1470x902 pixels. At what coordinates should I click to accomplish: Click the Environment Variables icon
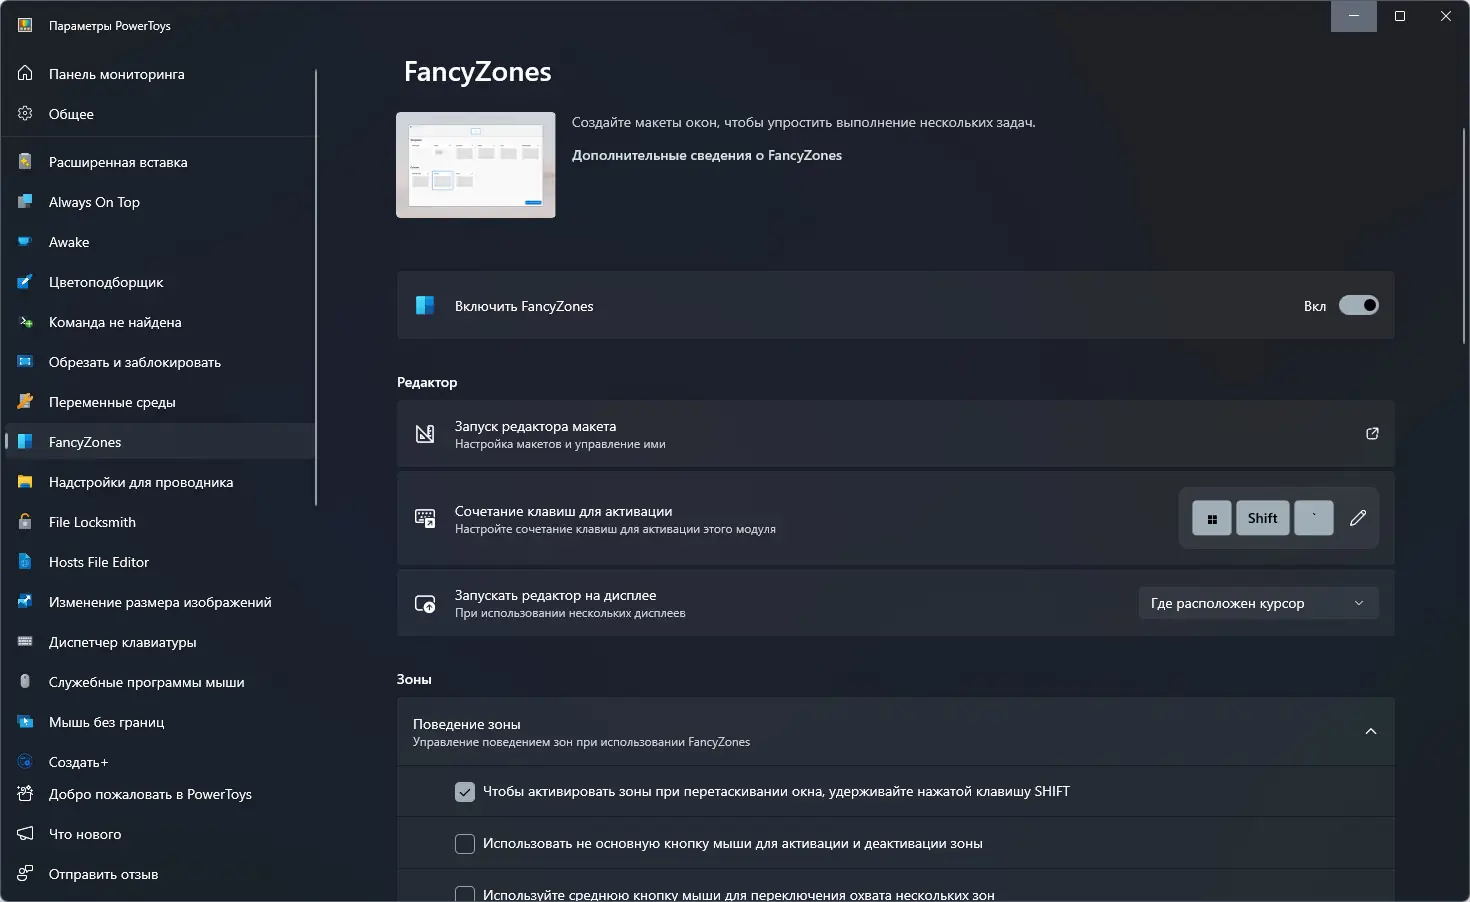coord(25,401)
